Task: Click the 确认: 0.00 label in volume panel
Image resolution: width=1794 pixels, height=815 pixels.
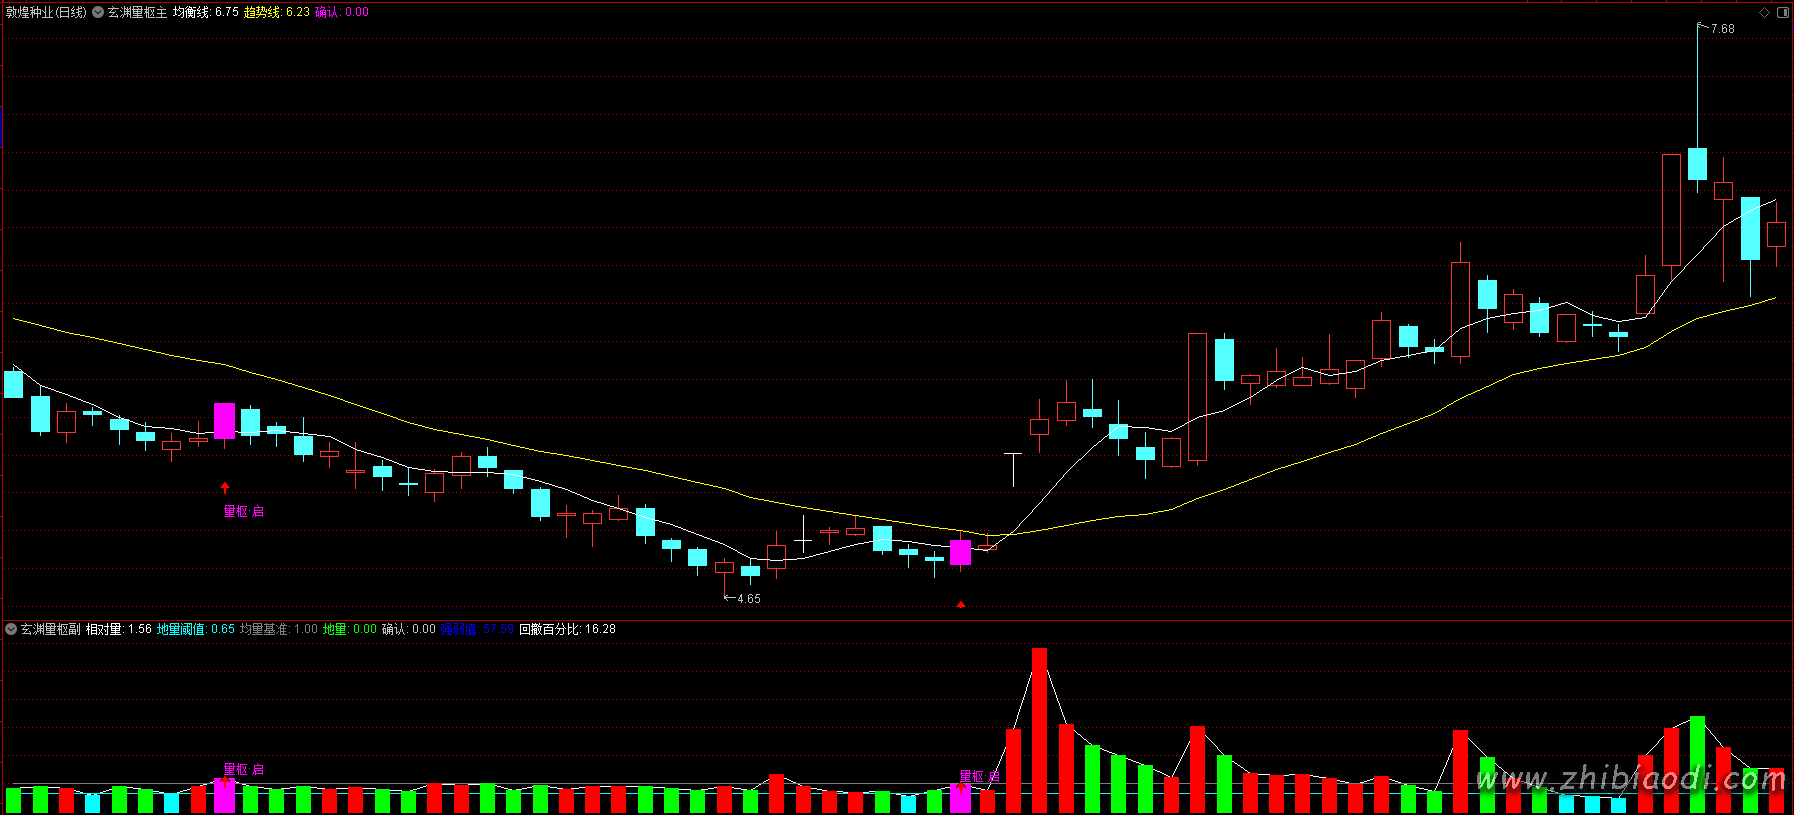Action: point(409,629)
